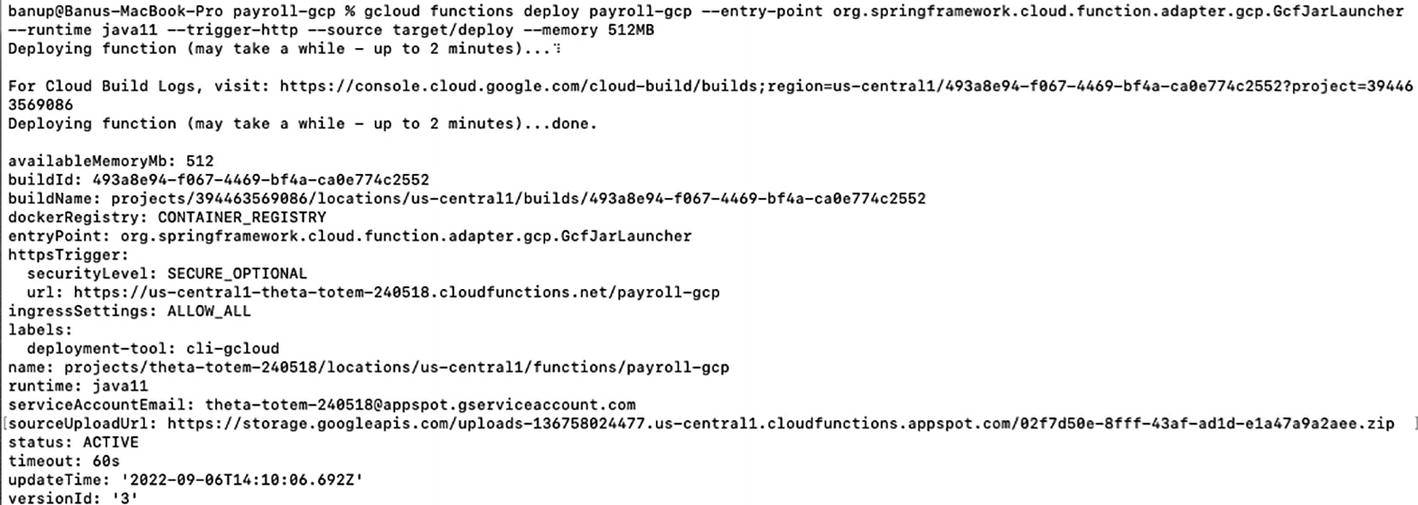
Task: Click the sourceUploadUrl storage.googleapis.com link
Action: point(780,423)
